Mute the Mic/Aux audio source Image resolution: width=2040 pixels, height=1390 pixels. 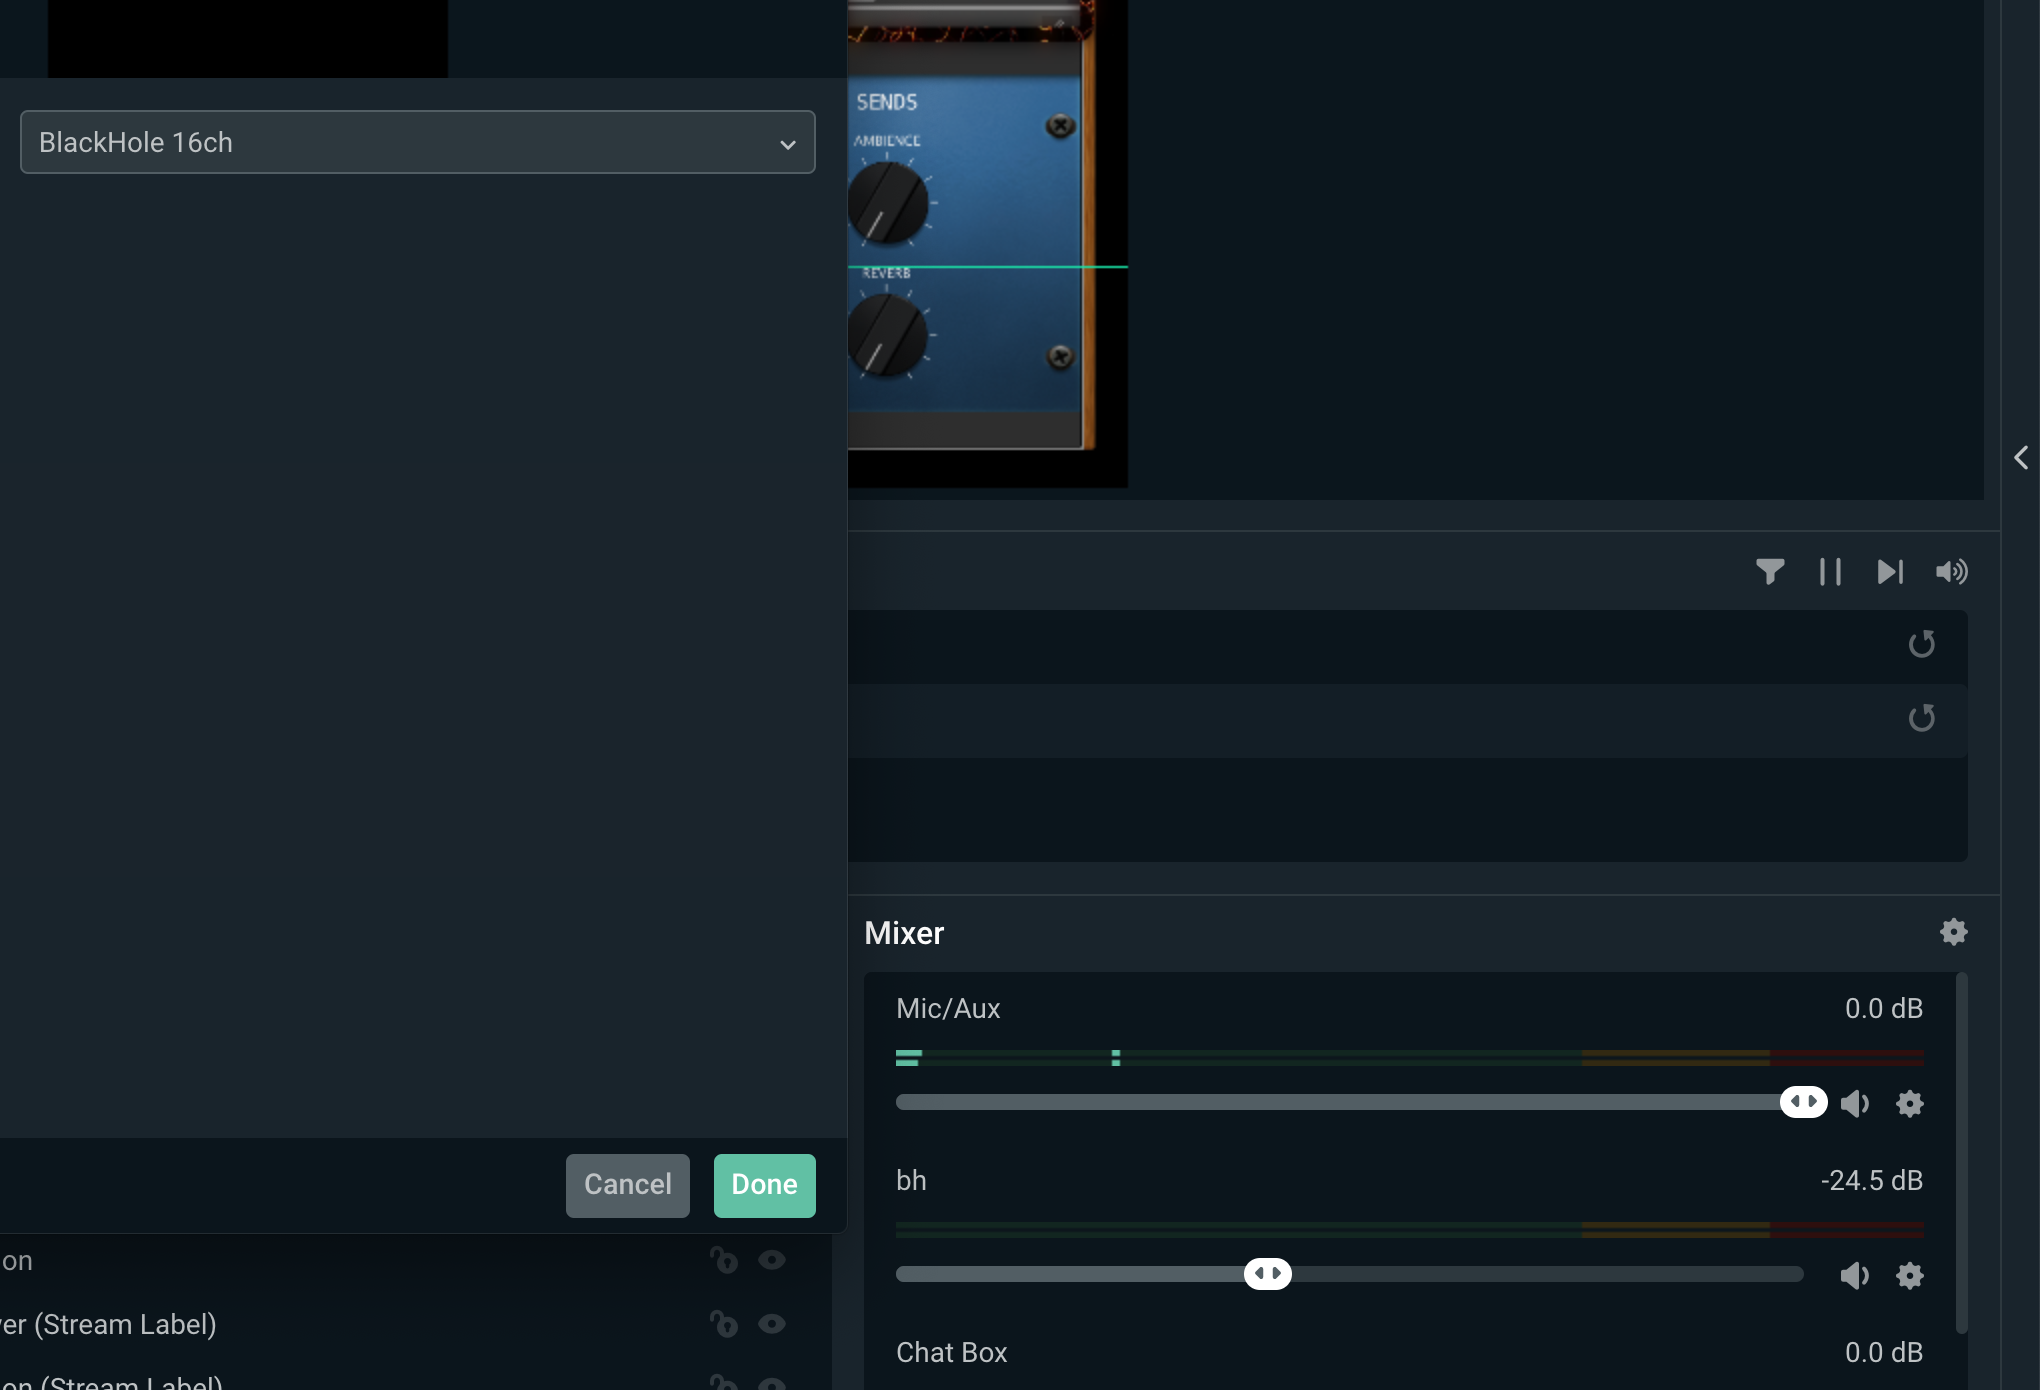point(1855,1103)
